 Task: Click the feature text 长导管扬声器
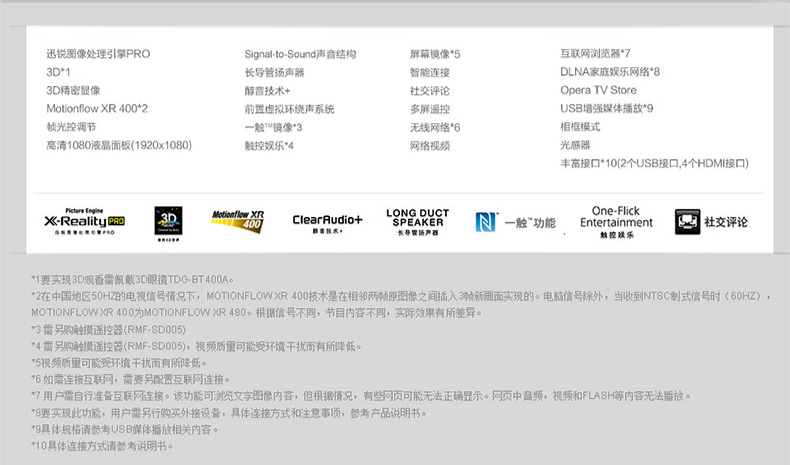[x=275, y=73]
